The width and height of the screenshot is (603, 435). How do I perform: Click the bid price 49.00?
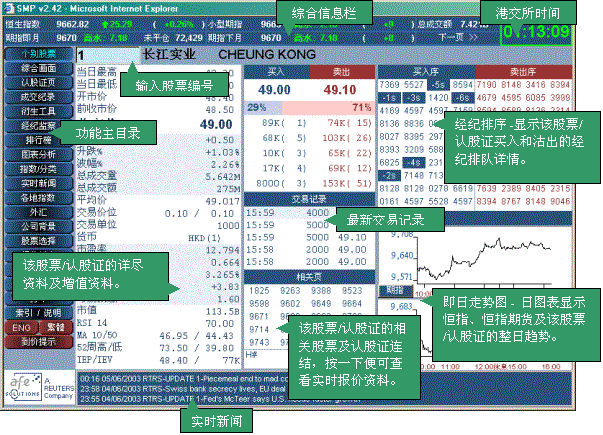click(274, 90)
